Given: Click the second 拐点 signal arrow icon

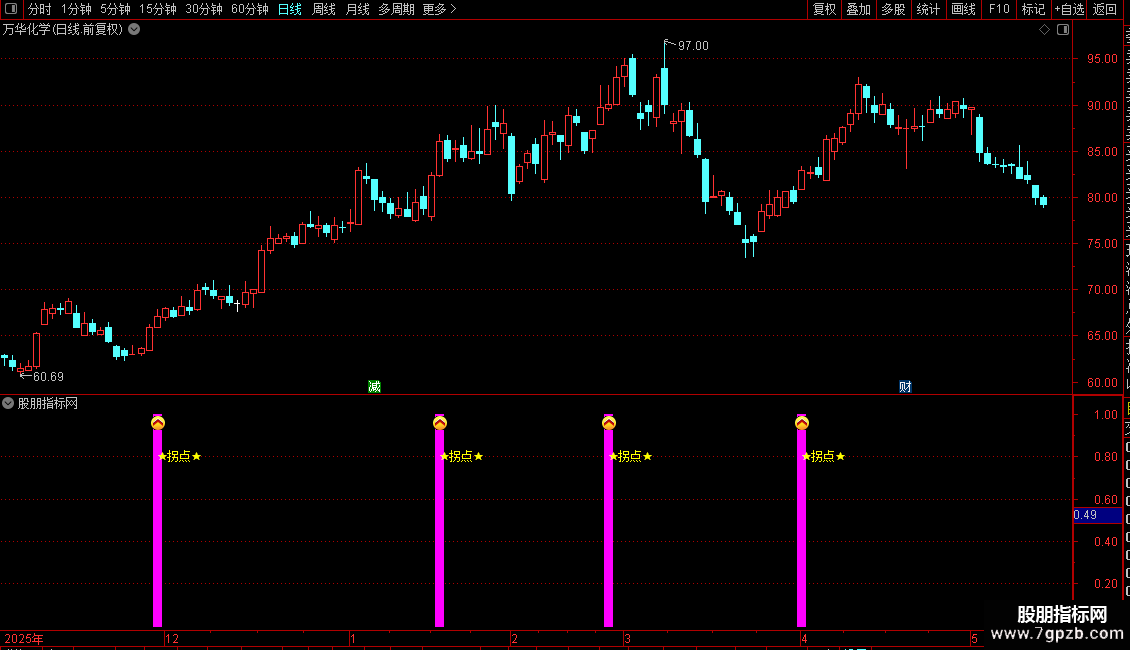Looking at the screenshot, I should [440, 423].
